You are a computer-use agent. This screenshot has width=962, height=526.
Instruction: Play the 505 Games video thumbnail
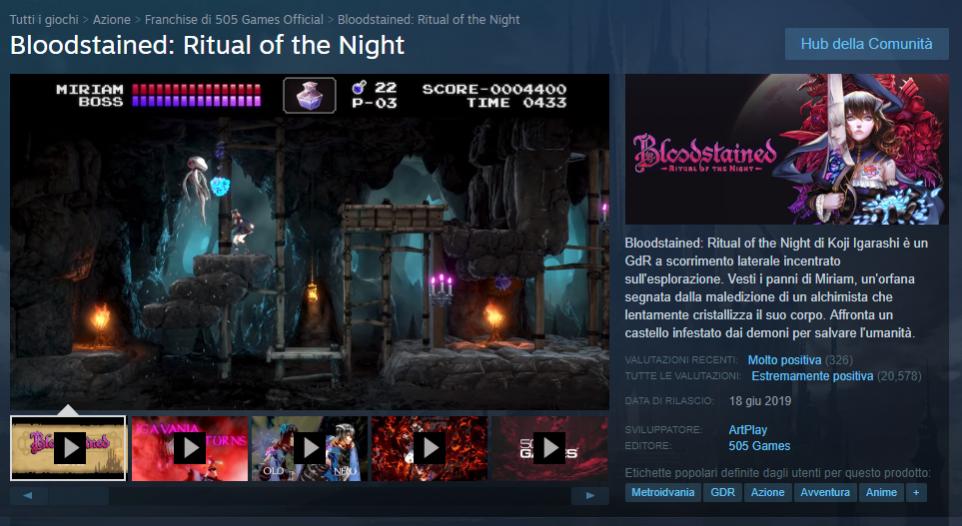[550, 448]
